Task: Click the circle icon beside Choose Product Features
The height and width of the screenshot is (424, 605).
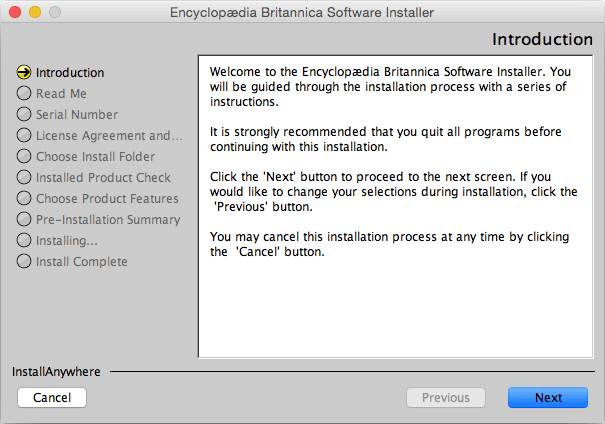Action: pos(24,198)
